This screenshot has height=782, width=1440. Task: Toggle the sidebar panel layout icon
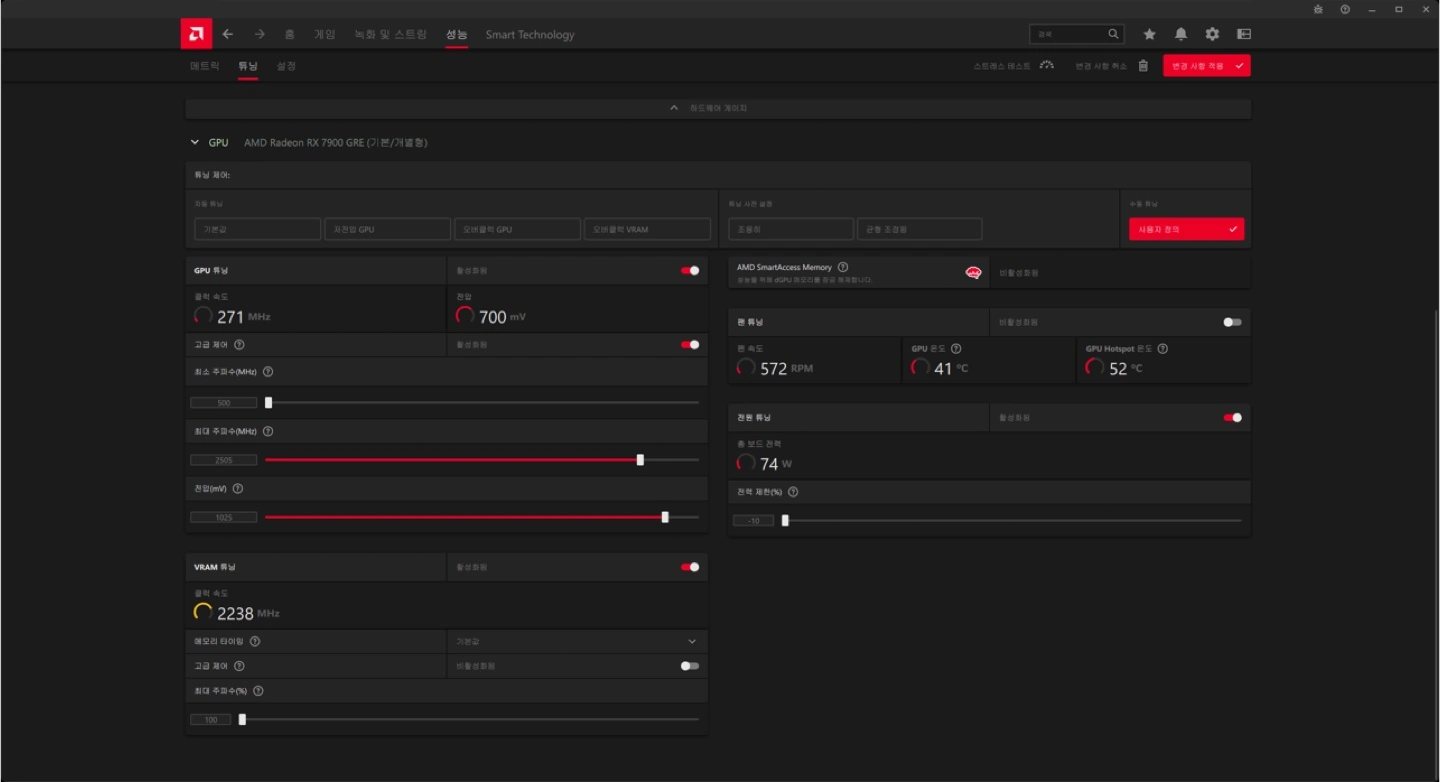click(x=1244, y=34)
